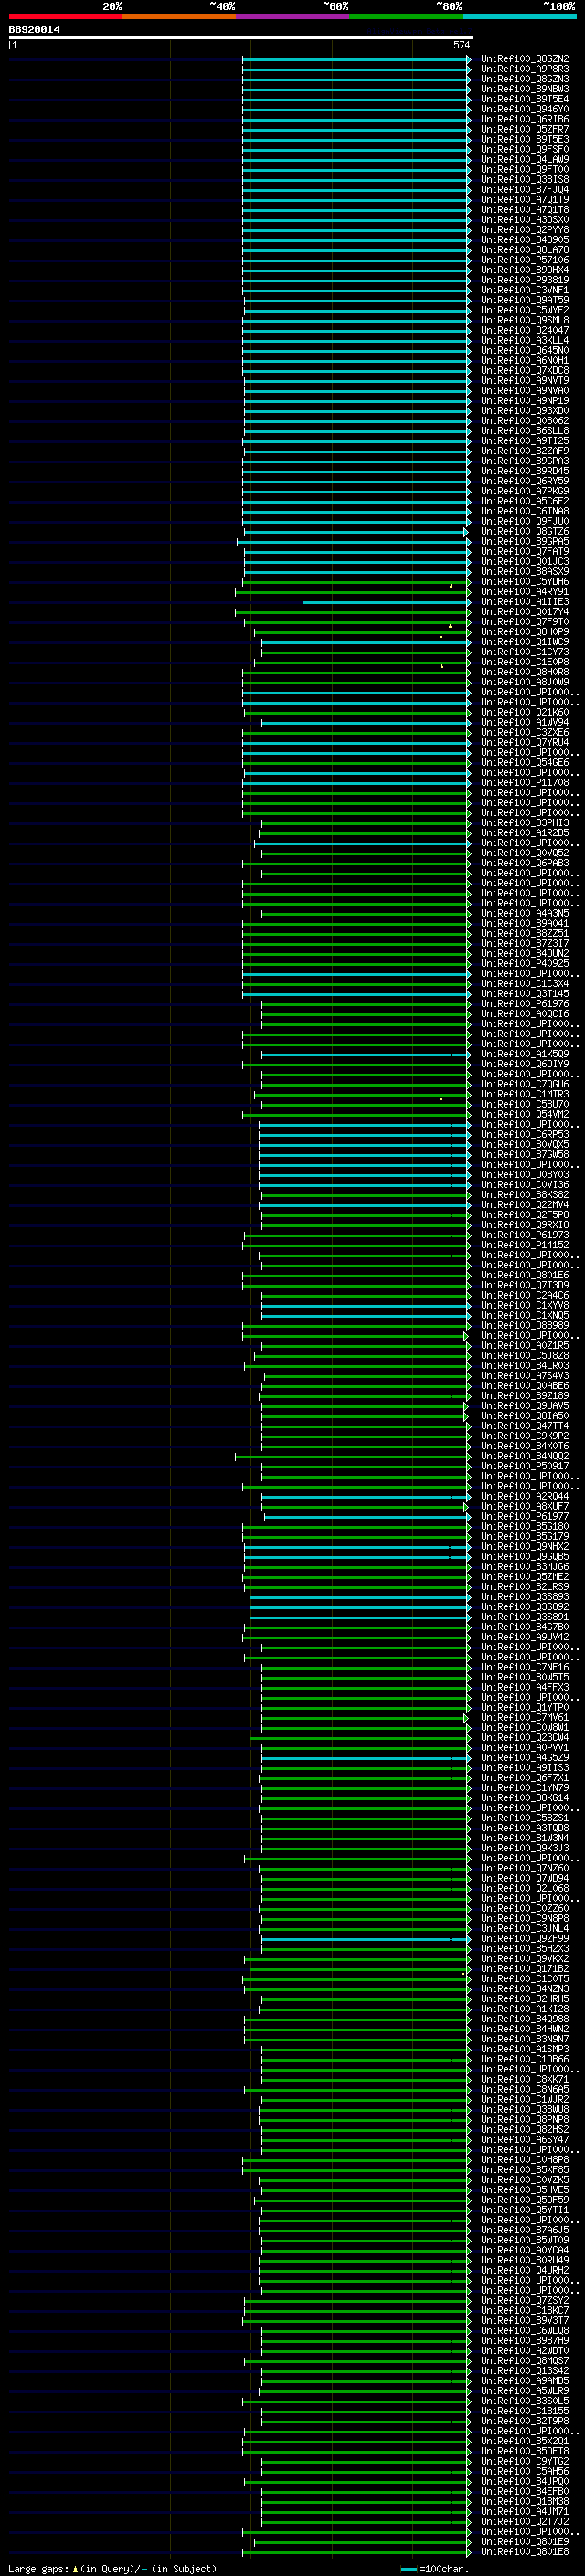Select hit label UniRef100_C5YDH6

pyautogui.click(x=524, y=582)
